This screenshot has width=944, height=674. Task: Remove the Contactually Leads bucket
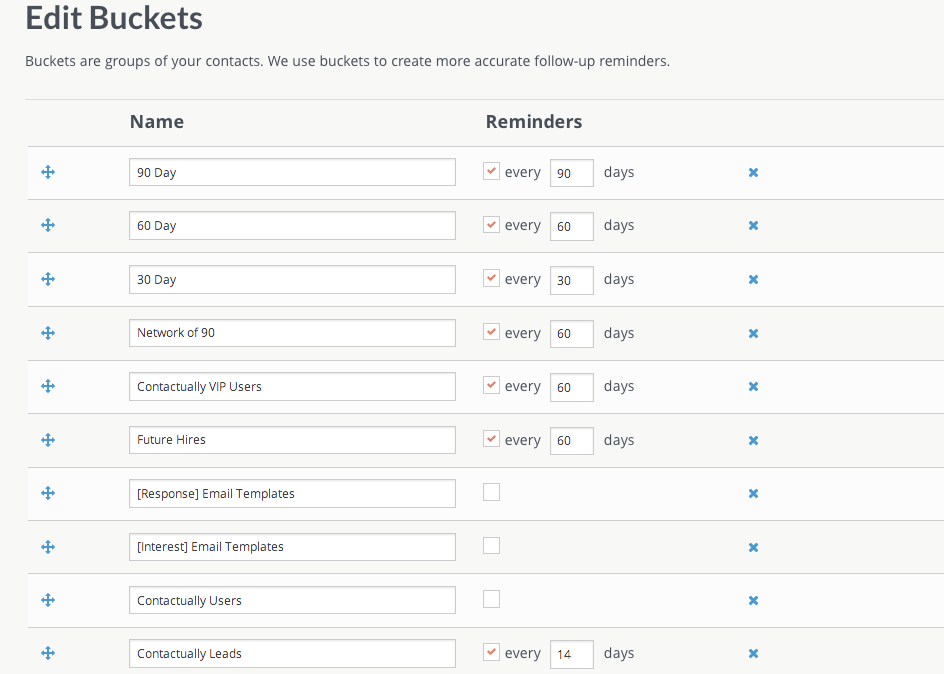[x=753, y=654]
